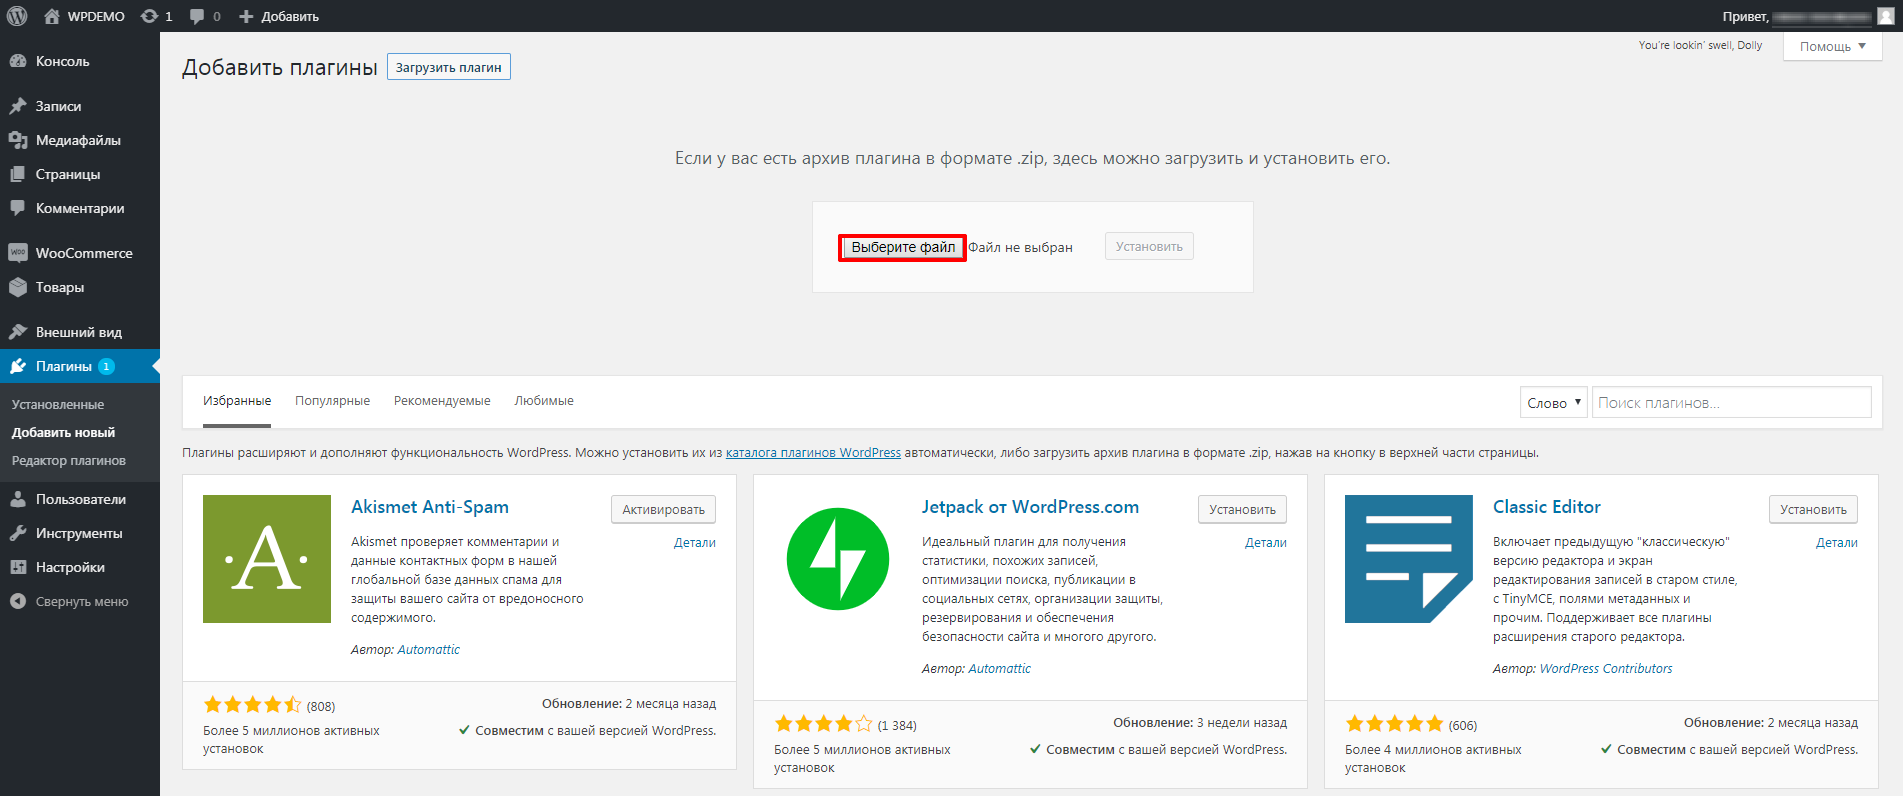Open Automattic author link under Akismet
Image resolution: width=1903 pixels, height=796 pixels.
(429, 649)
